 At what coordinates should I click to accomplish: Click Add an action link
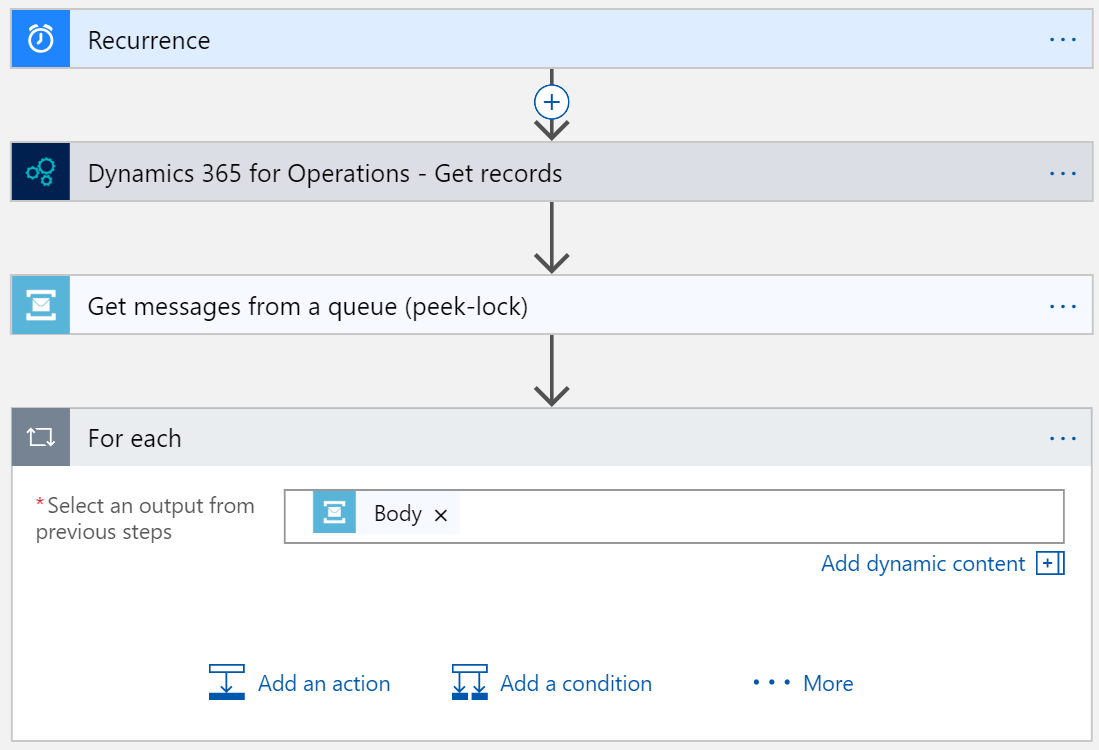point(324,683)
